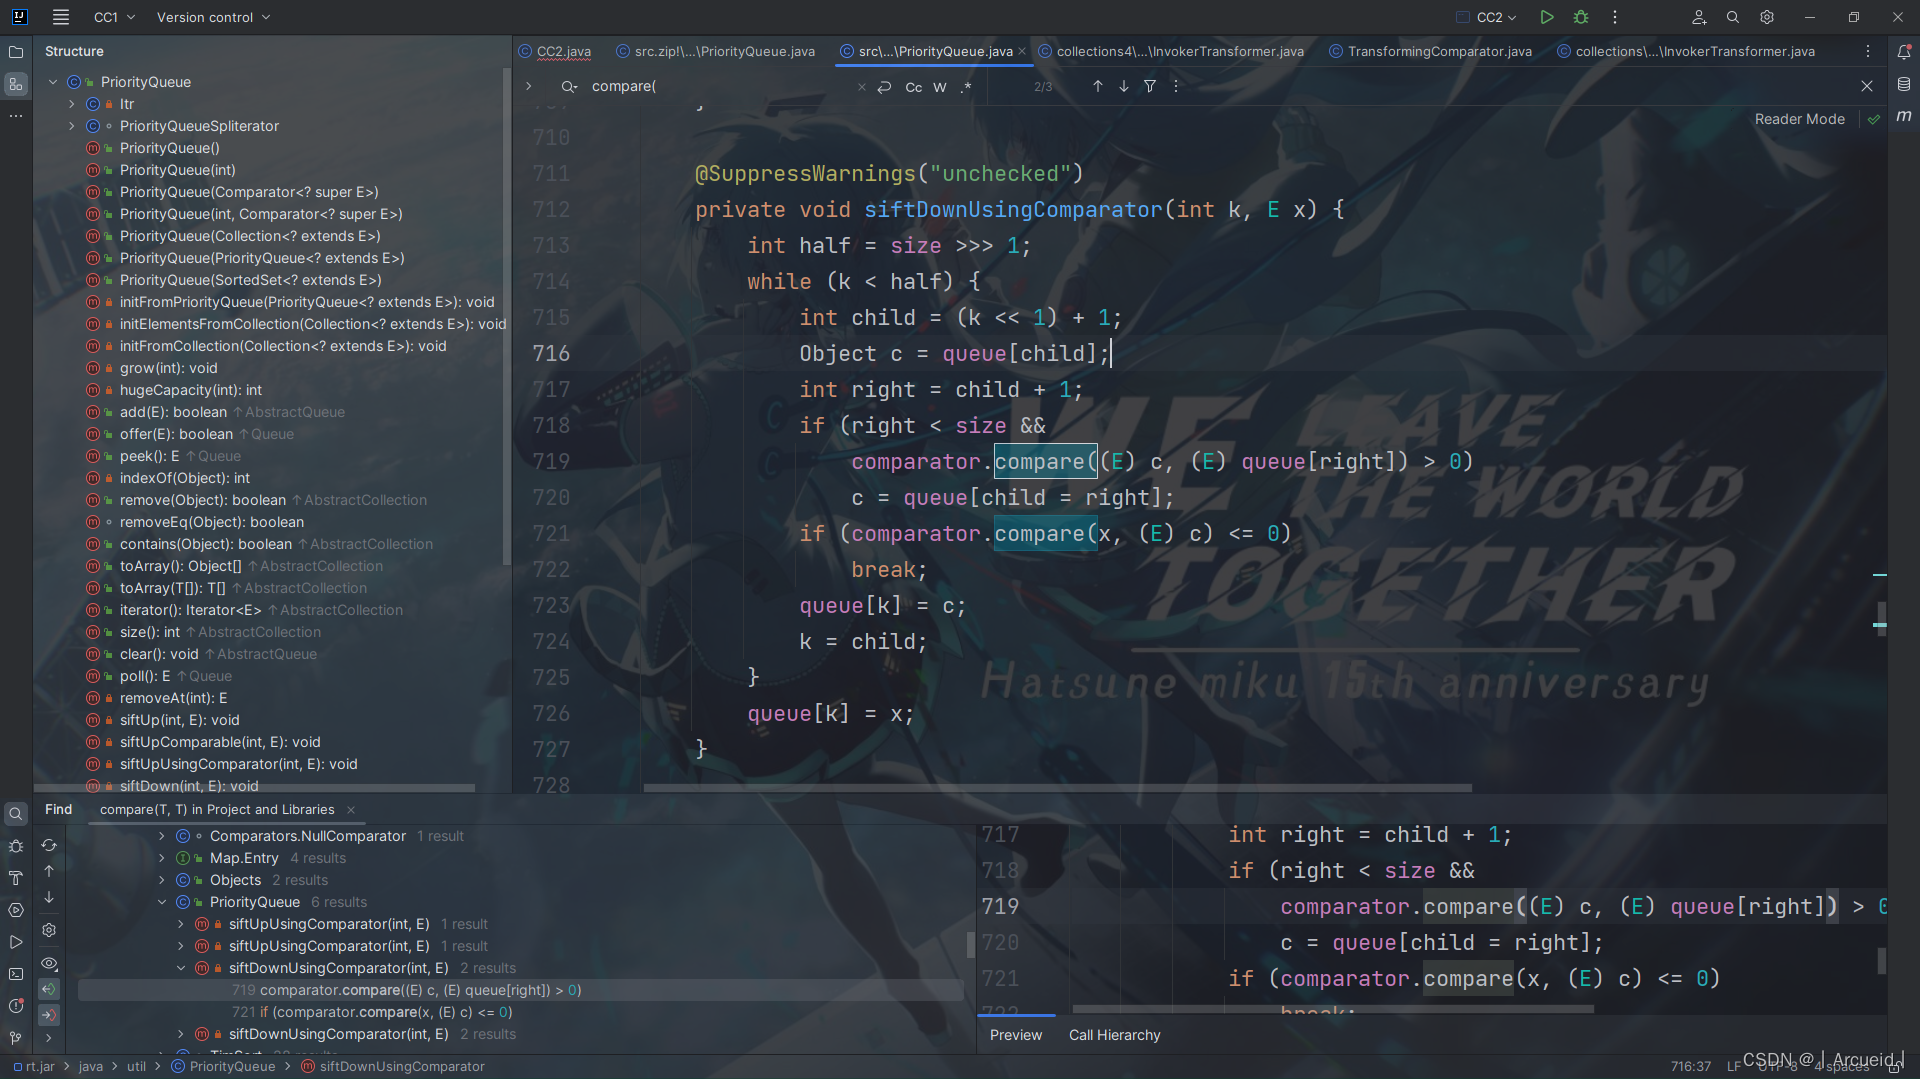Open the Maven tool window
Viewport: 1920px width, 1079px height.
click(x=1904, y=117)
